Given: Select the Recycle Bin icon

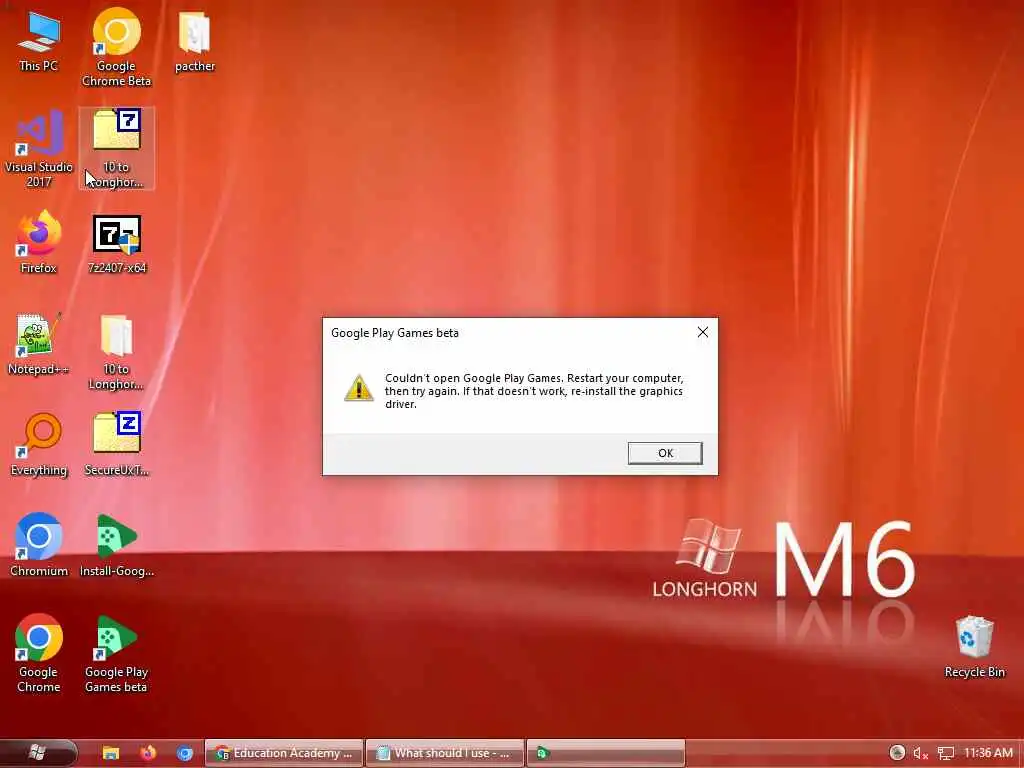Looking at the screenshot, I should pyautogui.click(x=974, y=647).
